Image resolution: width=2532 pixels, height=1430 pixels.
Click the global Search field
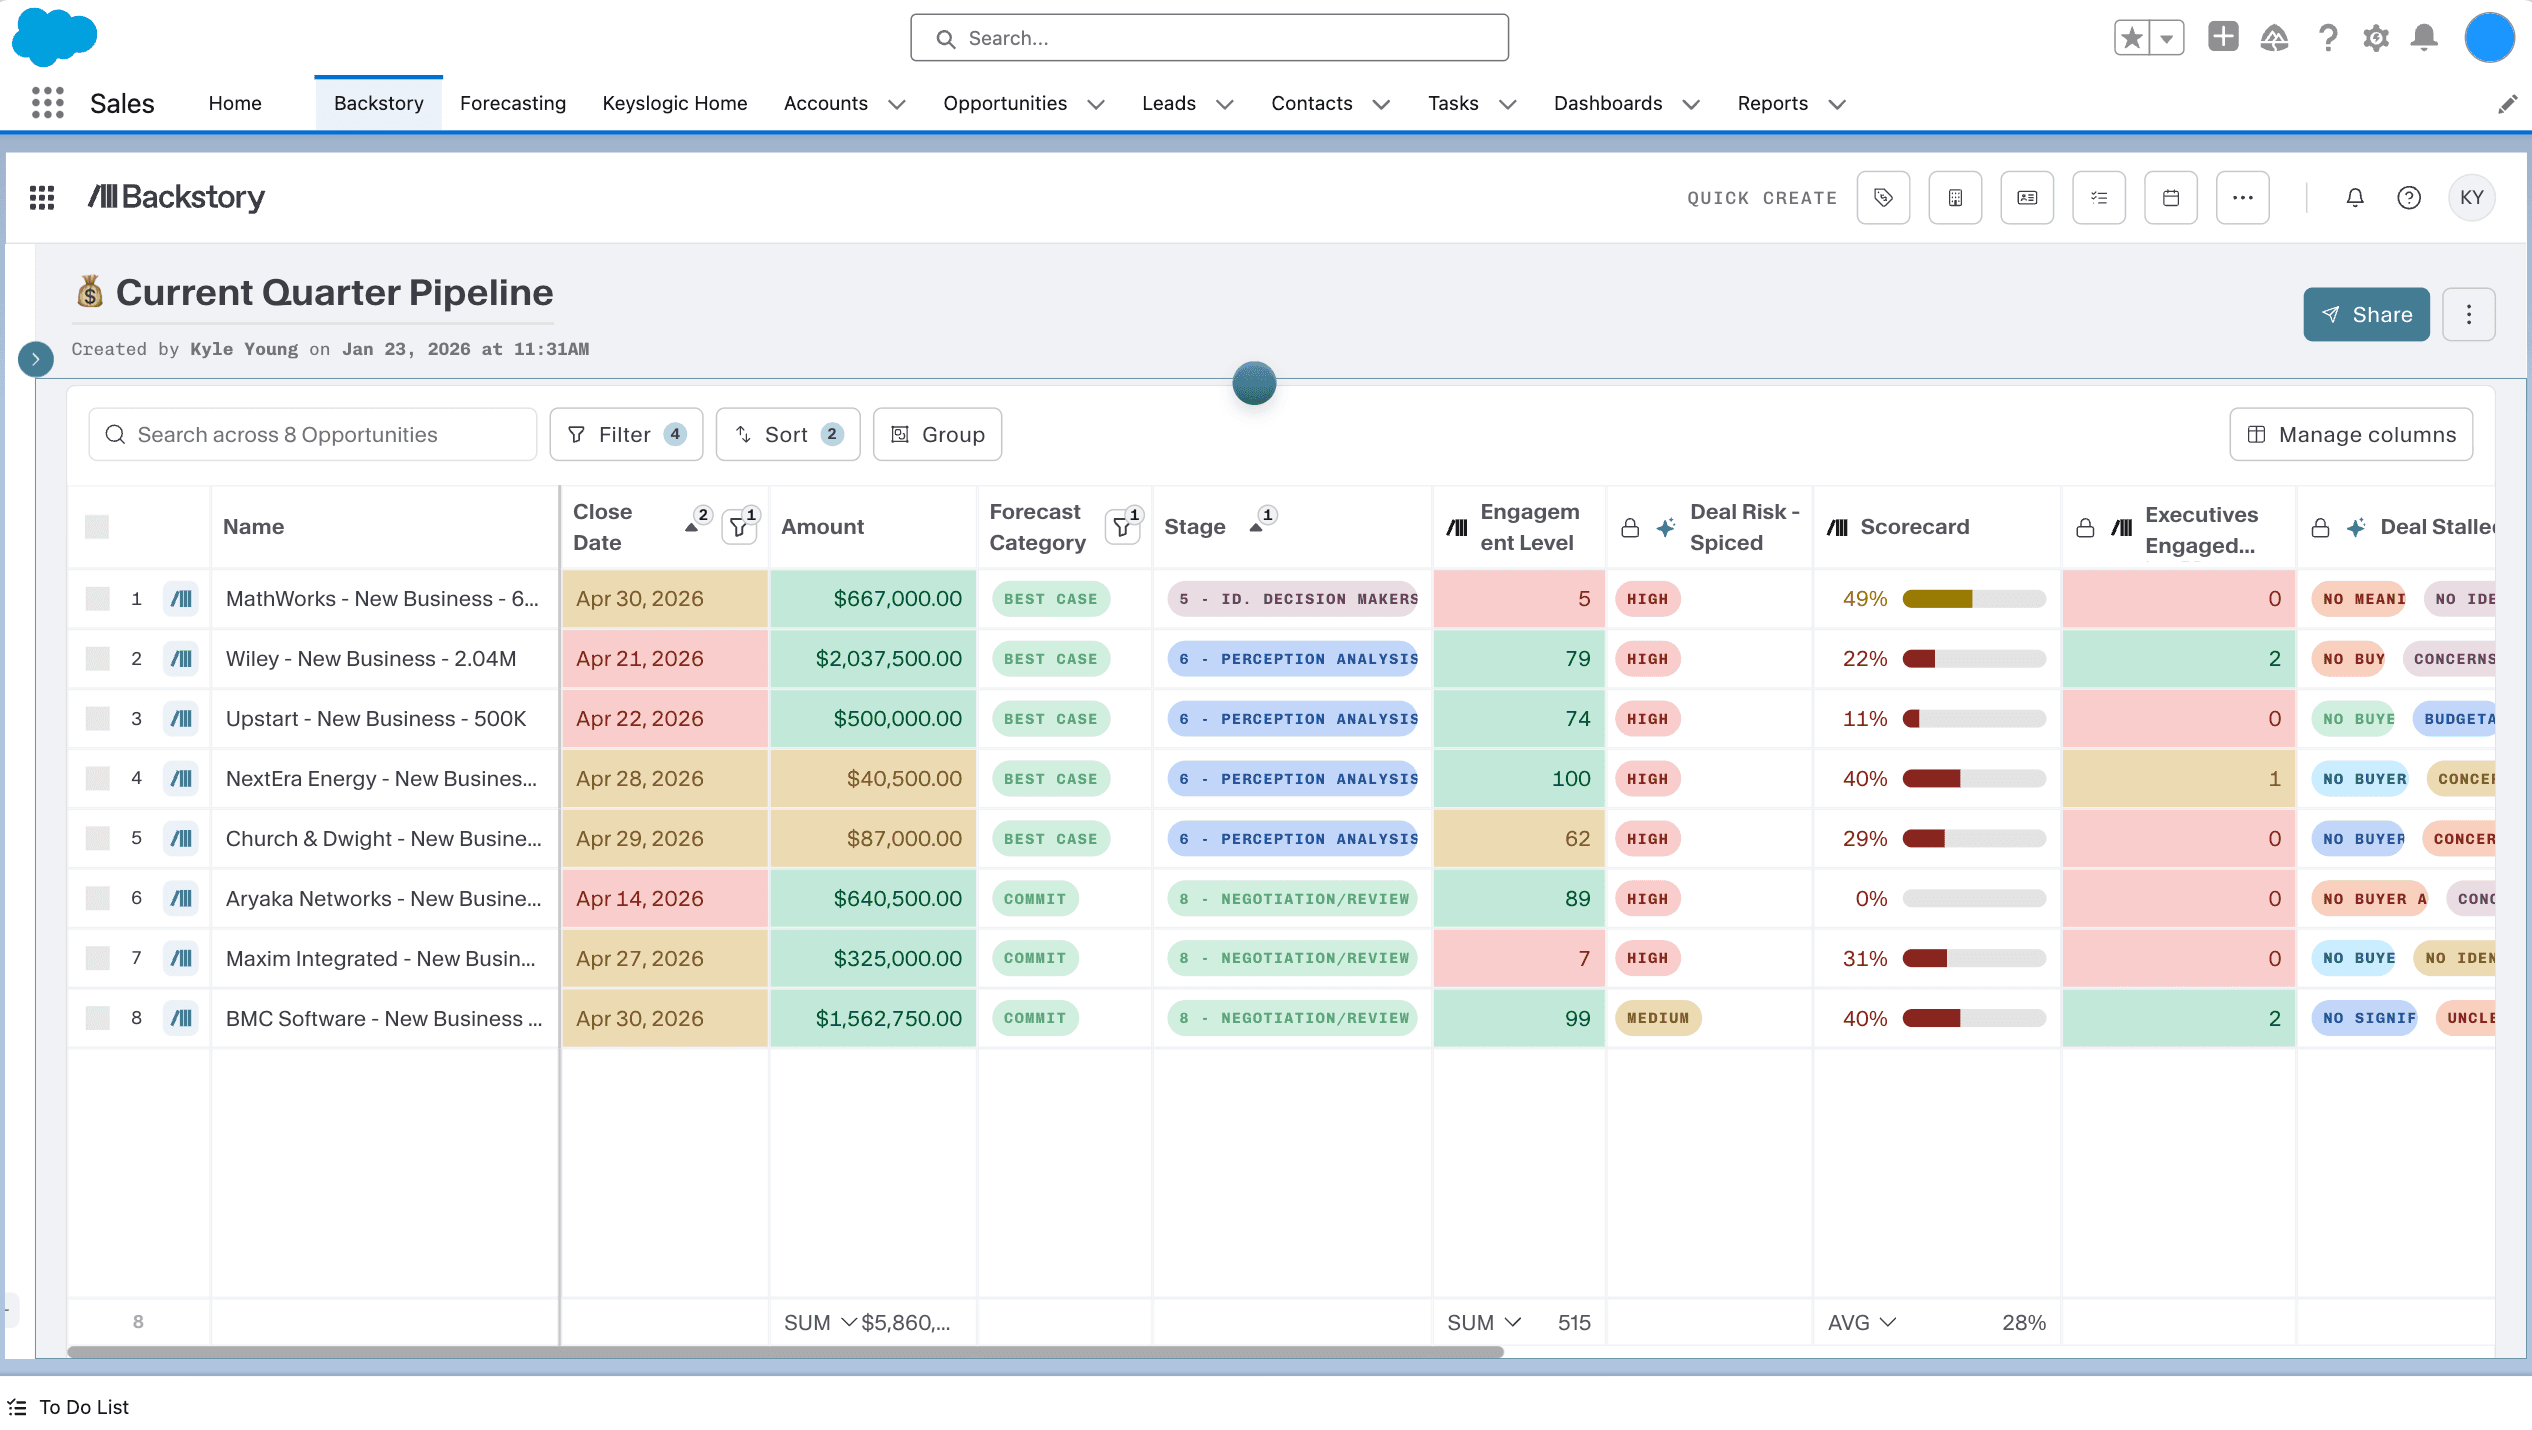pyautogui.click(x=1209, y=38)
